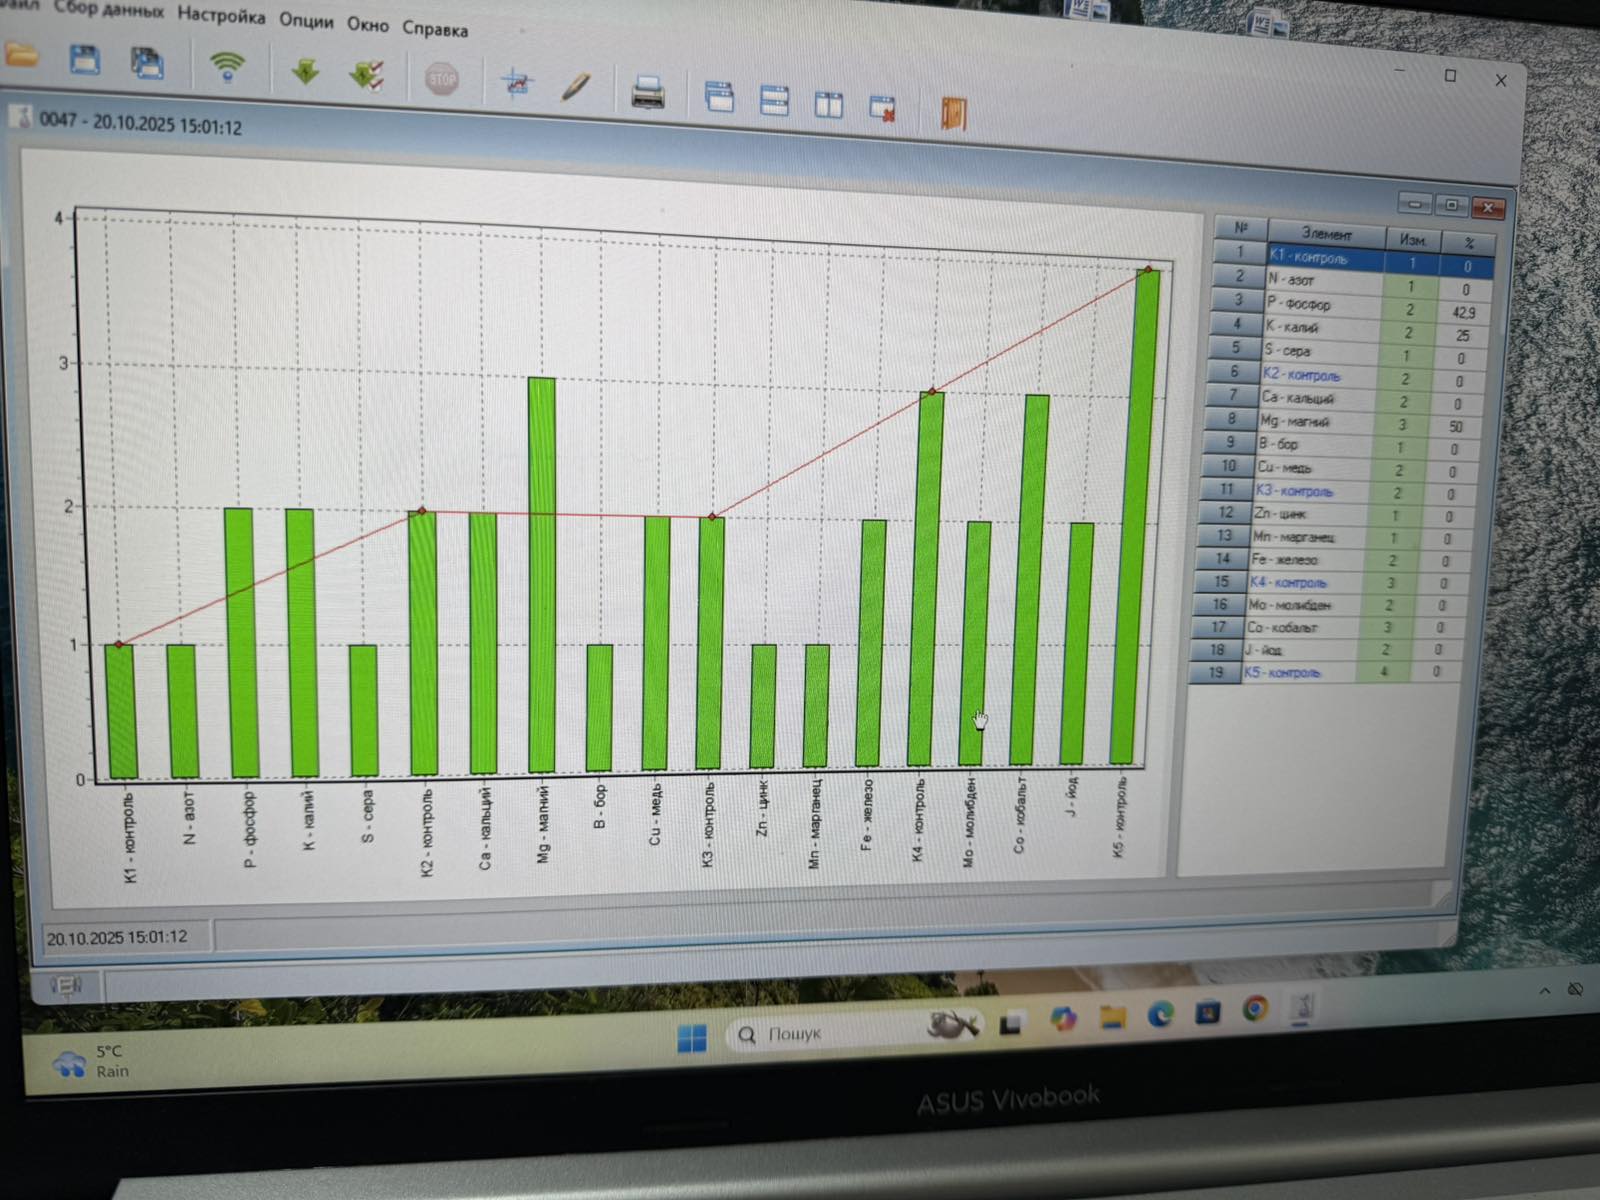The image size is (1600, 1200).
Task: Click the open folder toolbar icon
Action: (20, 55)
